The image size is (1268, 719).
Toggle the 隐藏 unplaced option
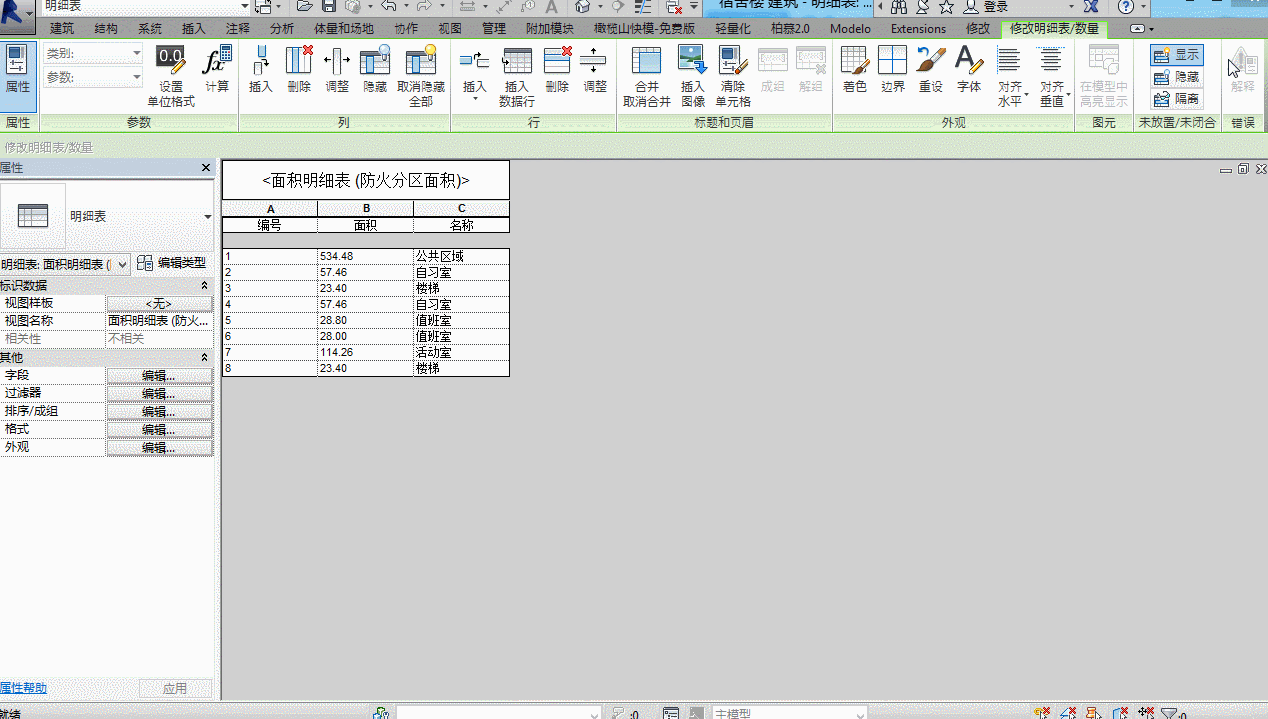pyautogui.click(x=1177, y=77)
